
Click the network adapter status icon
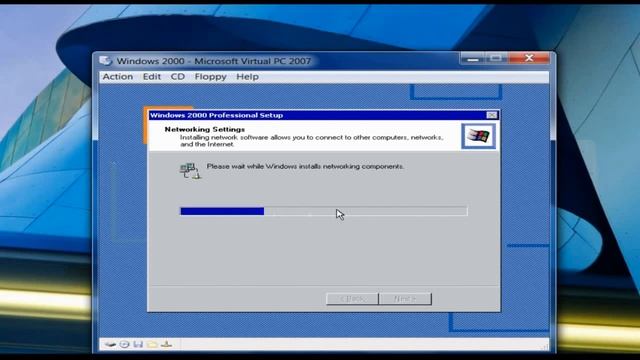[166, 344]
